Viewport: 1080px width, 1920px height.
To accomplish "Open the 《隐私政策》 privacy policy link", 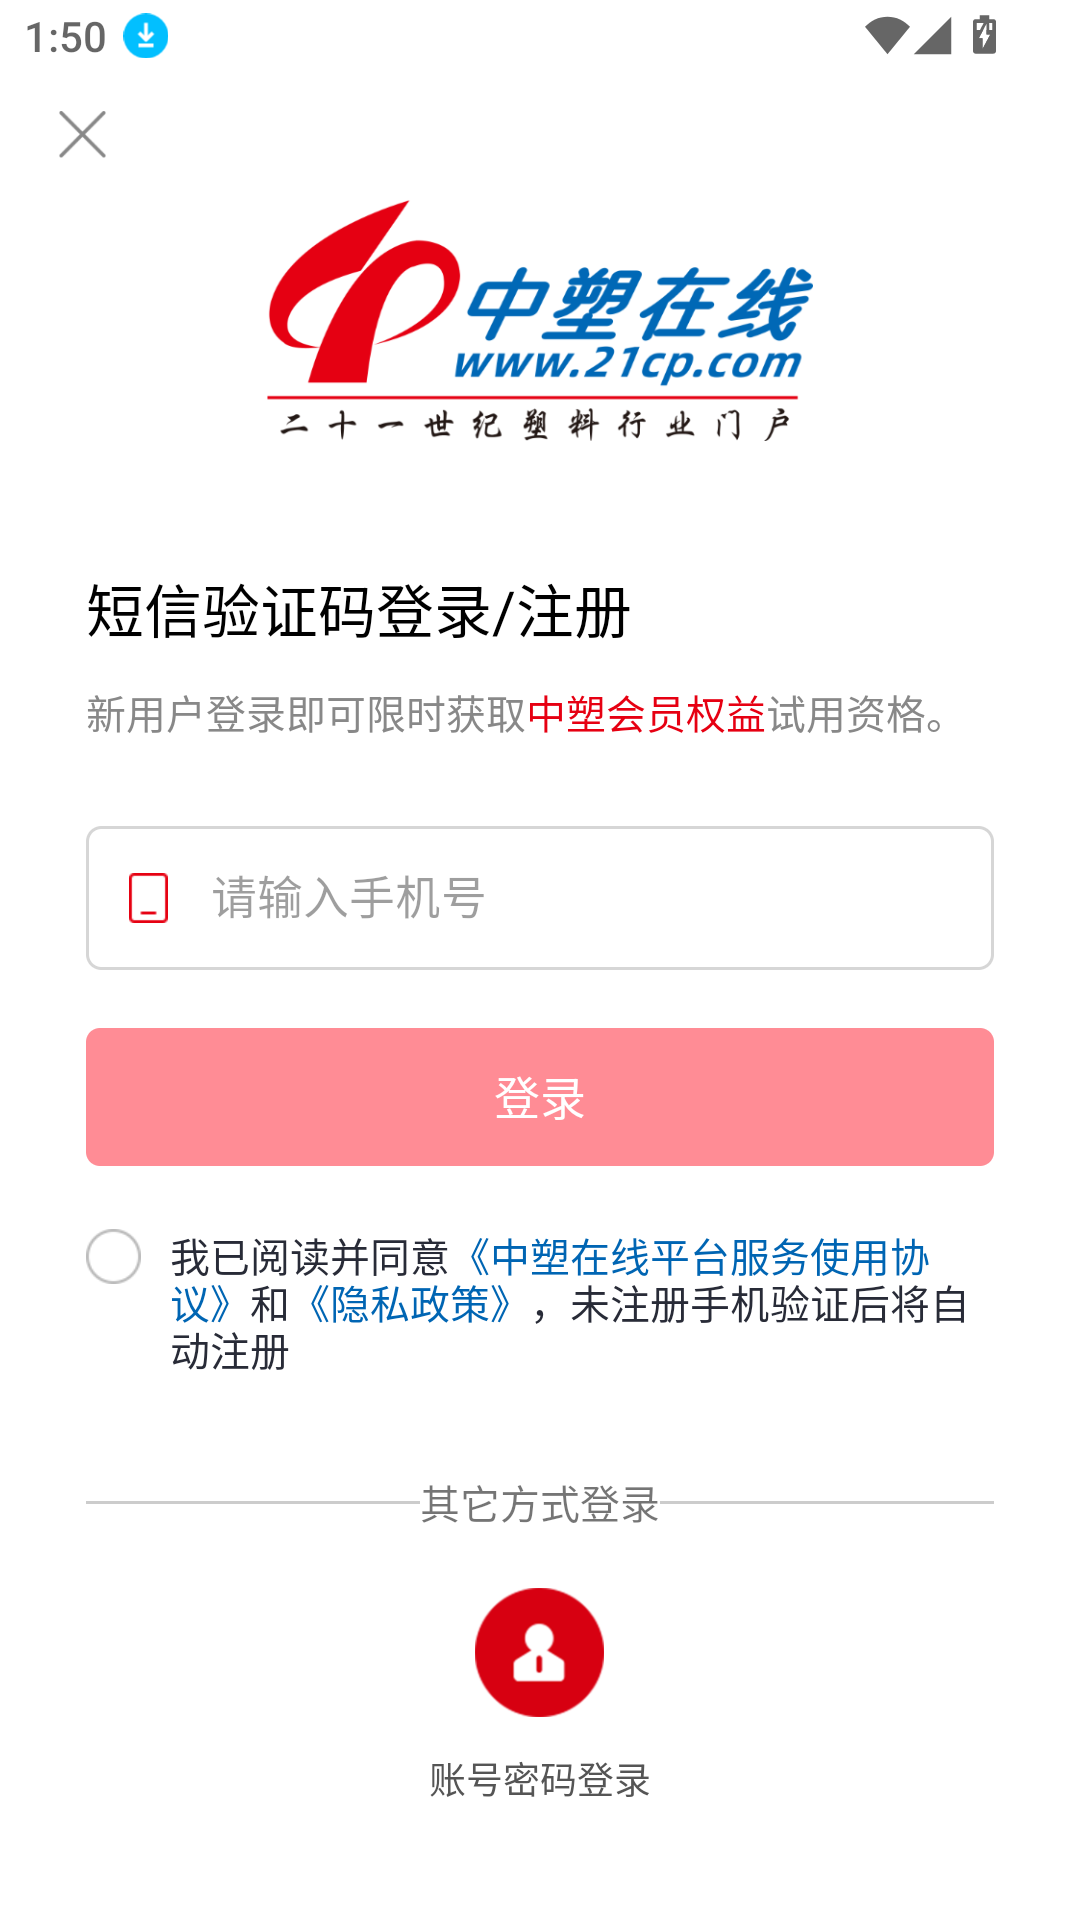I will pyautogui.click(x=410, y=1305).
